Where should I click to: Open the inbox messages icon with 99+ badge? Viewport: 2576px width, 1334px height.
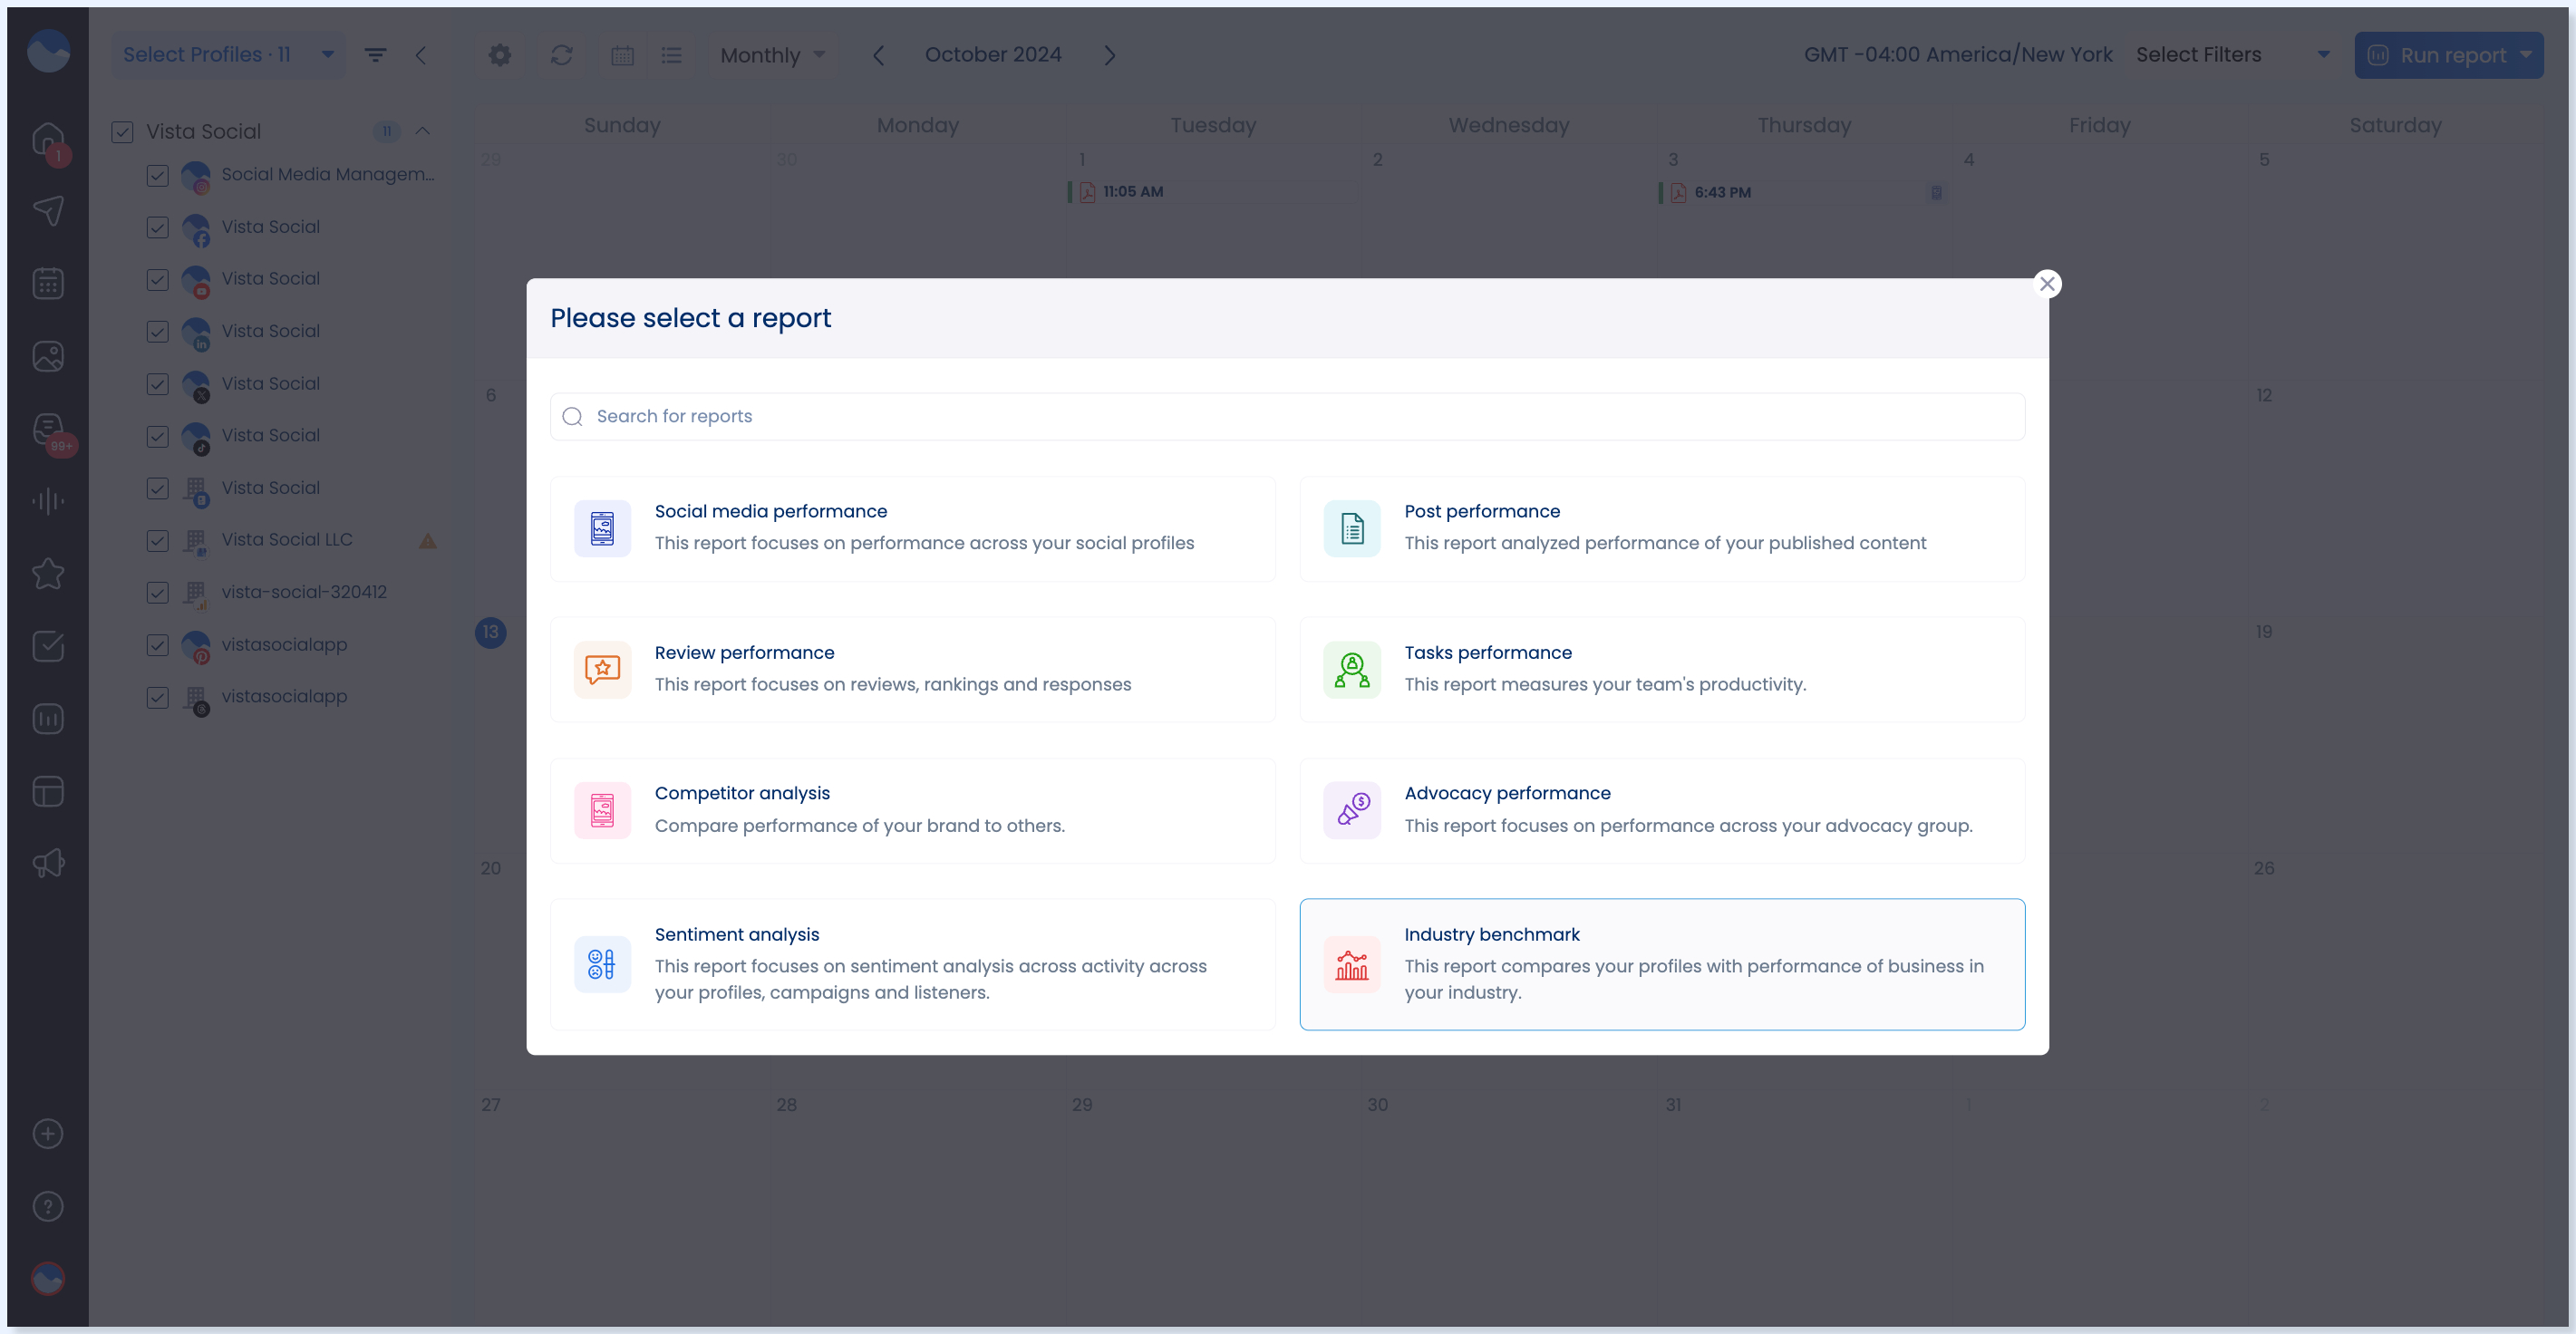(48, 430)
